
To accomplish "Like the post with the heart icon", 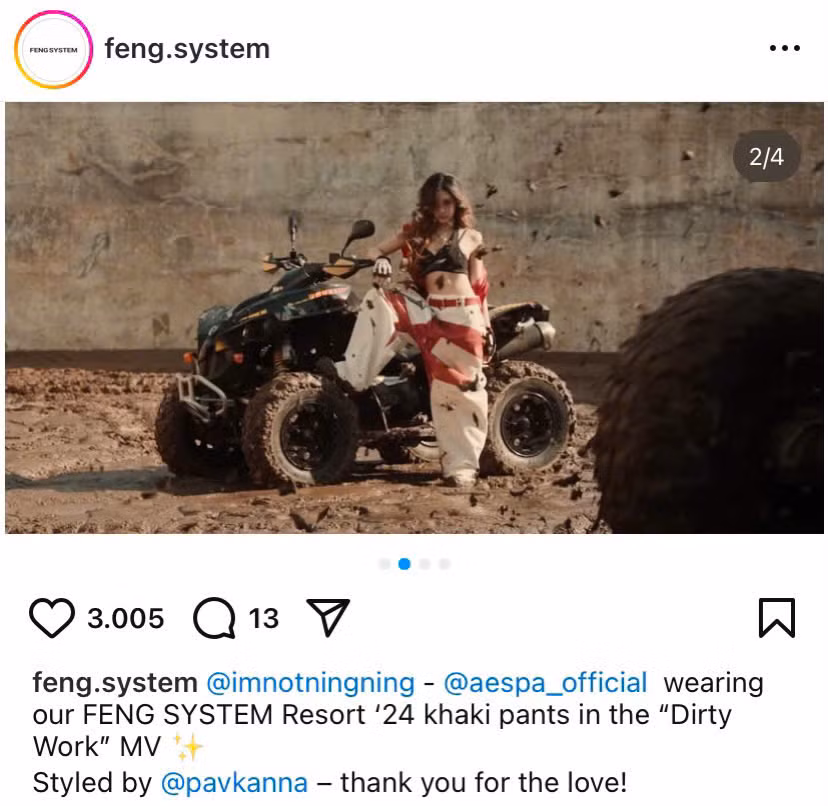I will [x=52, y=617].
